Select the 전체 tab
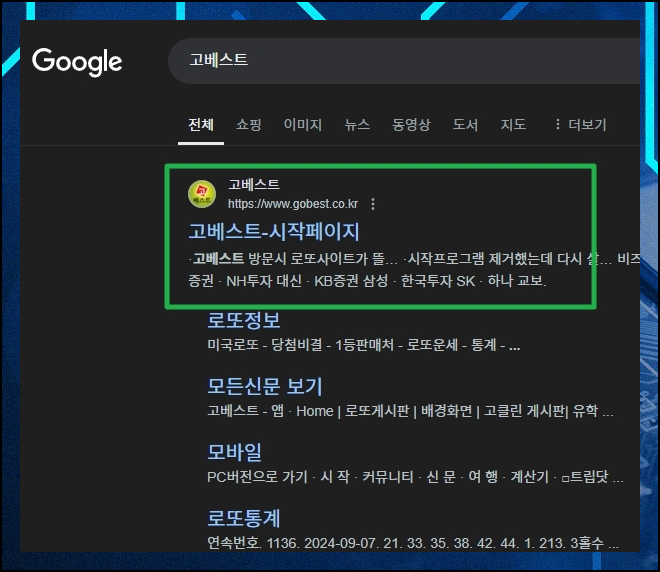The height and width of the screenshot is (572, 660). 201,125
